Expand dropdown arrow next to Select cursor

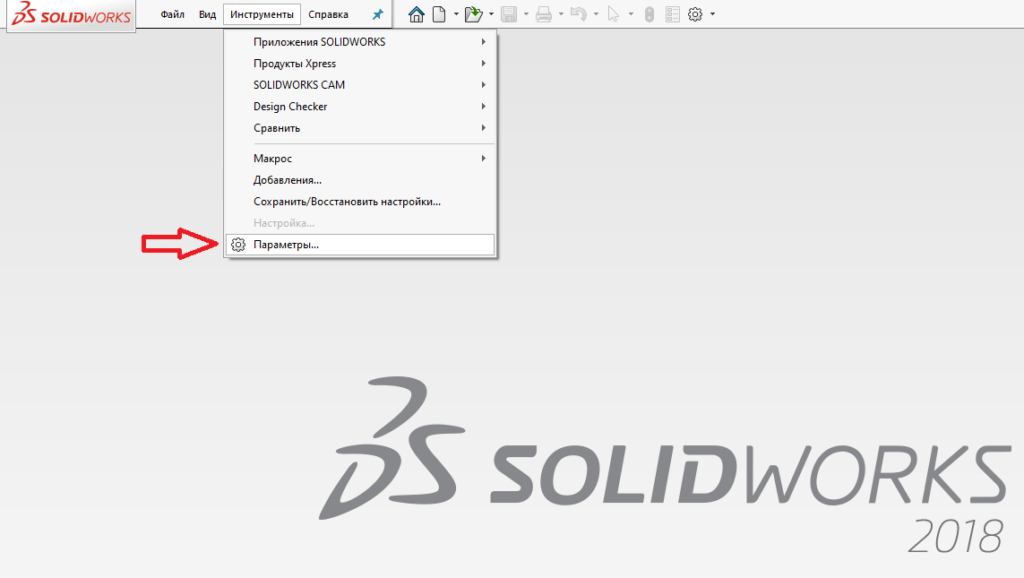tap(631, 14)
